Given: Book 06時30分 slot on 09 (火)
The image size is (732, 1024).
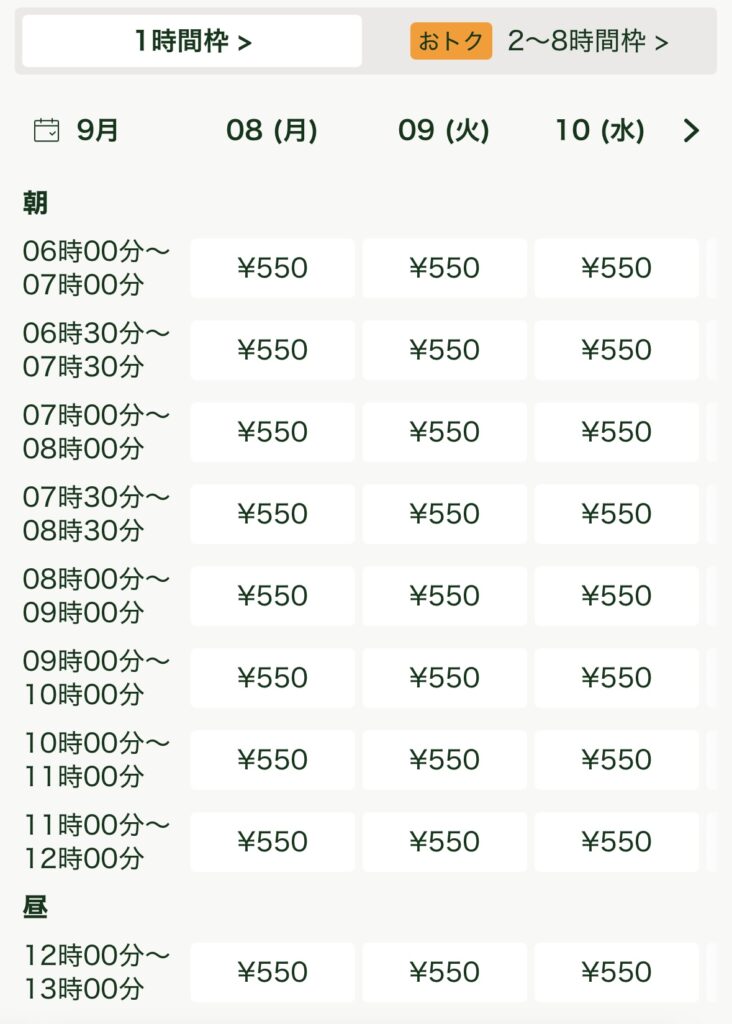Looking at the screenshot, I should coord(444,350).
